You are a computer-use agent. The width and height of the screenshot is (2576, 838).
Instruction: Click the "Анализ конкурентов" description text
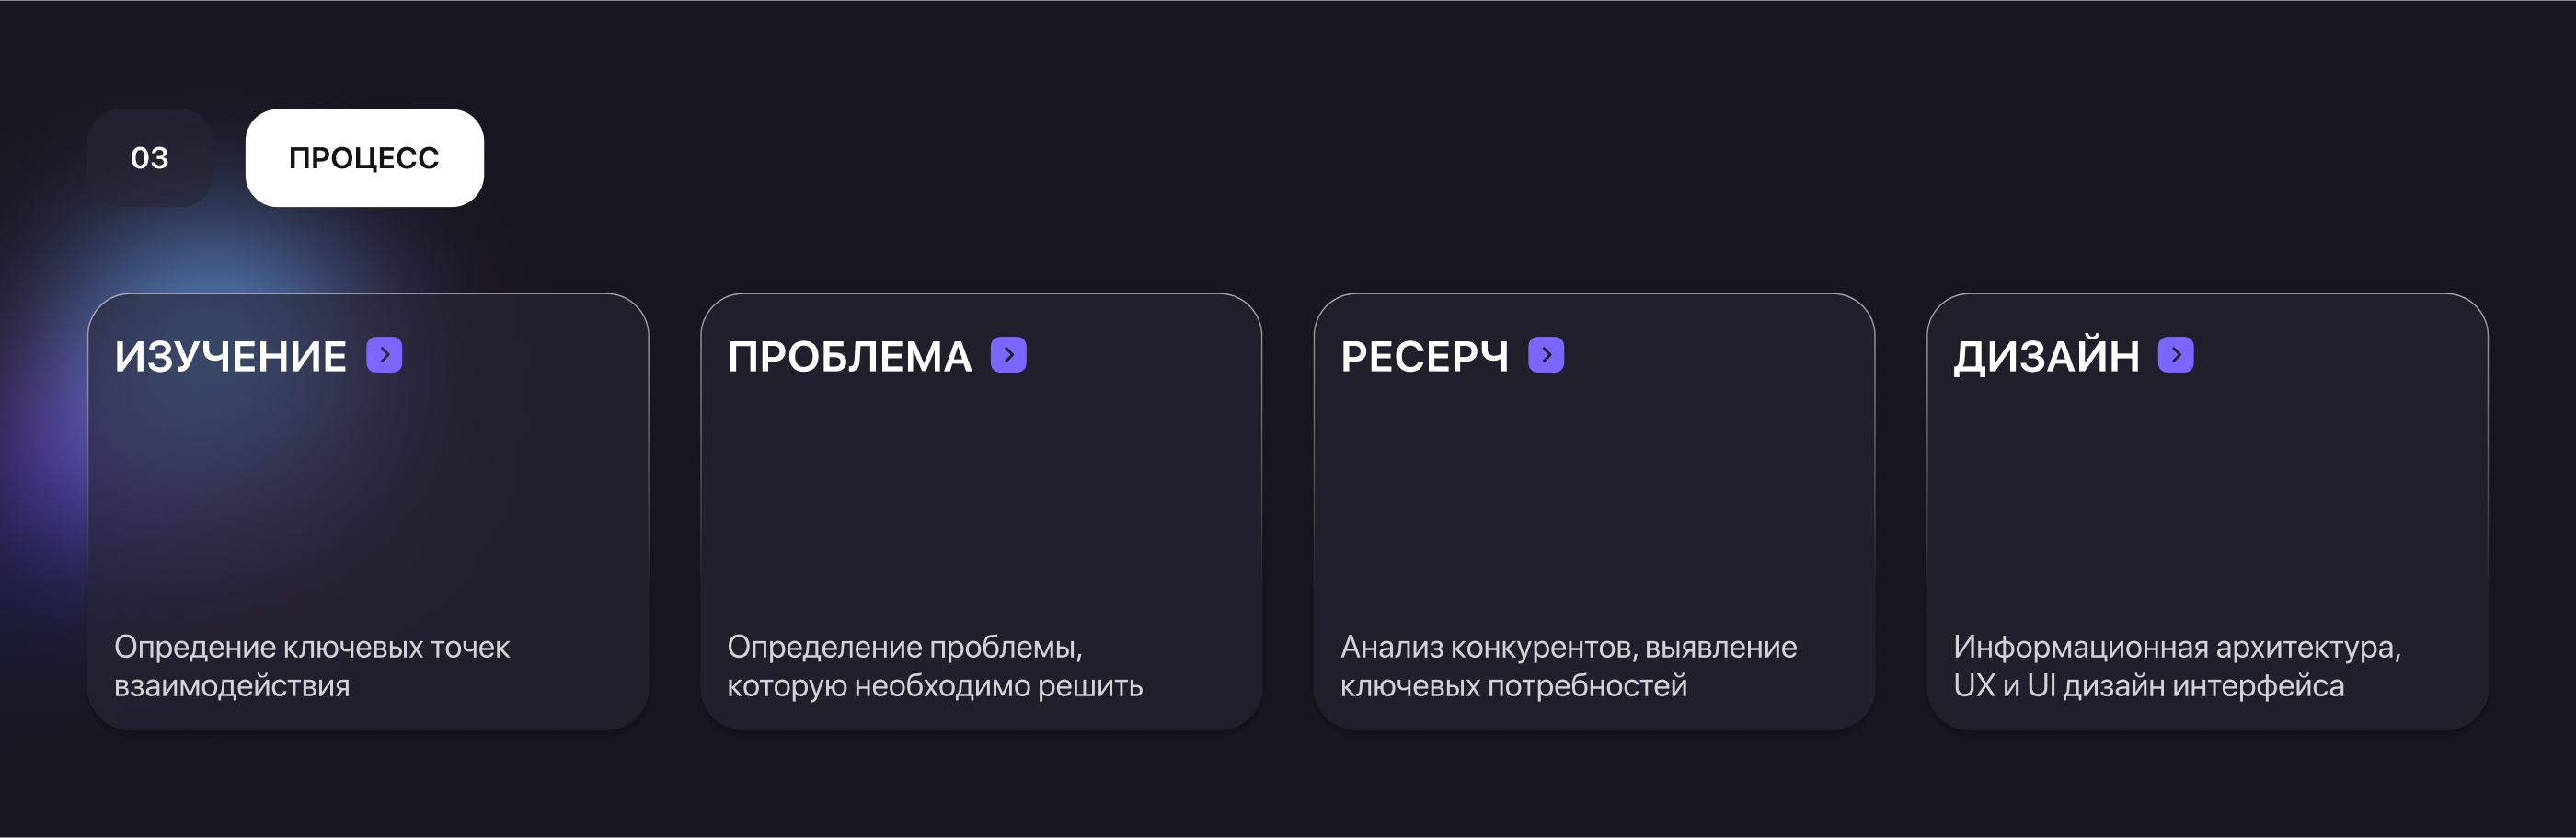tap(1568, 666)
